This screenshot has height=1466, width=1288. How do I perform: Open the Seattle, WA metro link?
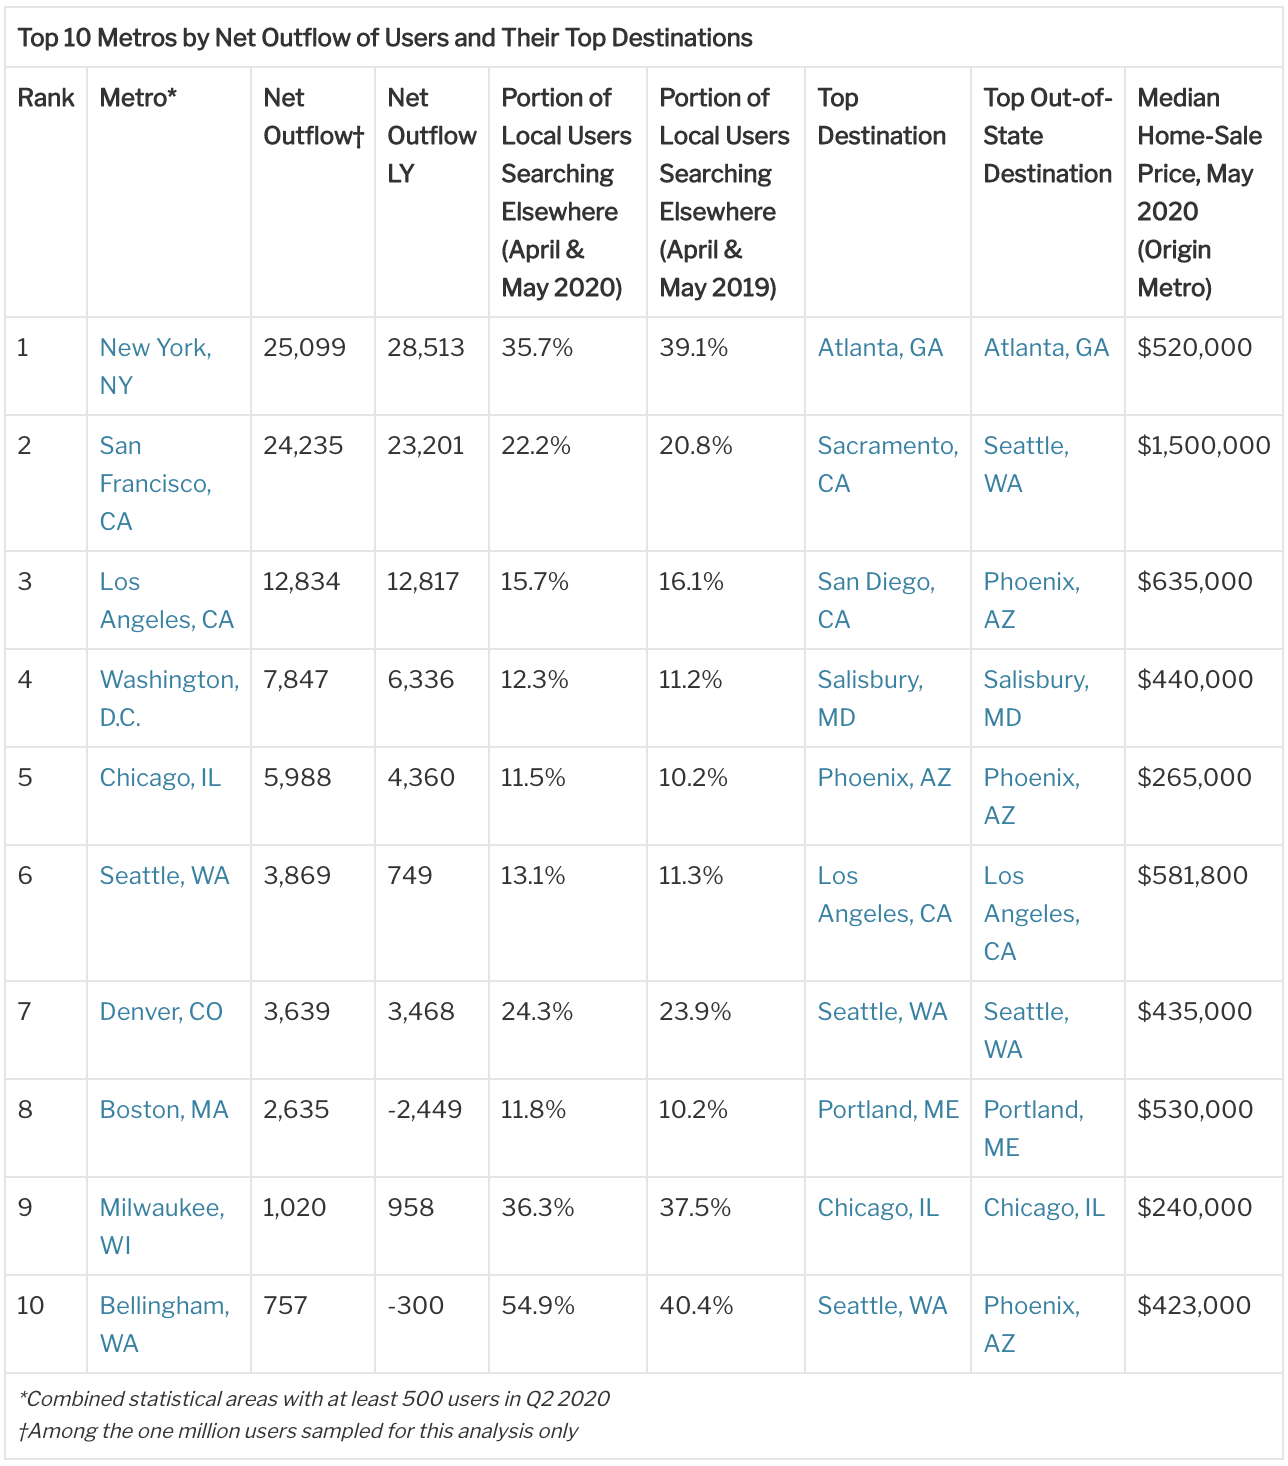[164, 875]
